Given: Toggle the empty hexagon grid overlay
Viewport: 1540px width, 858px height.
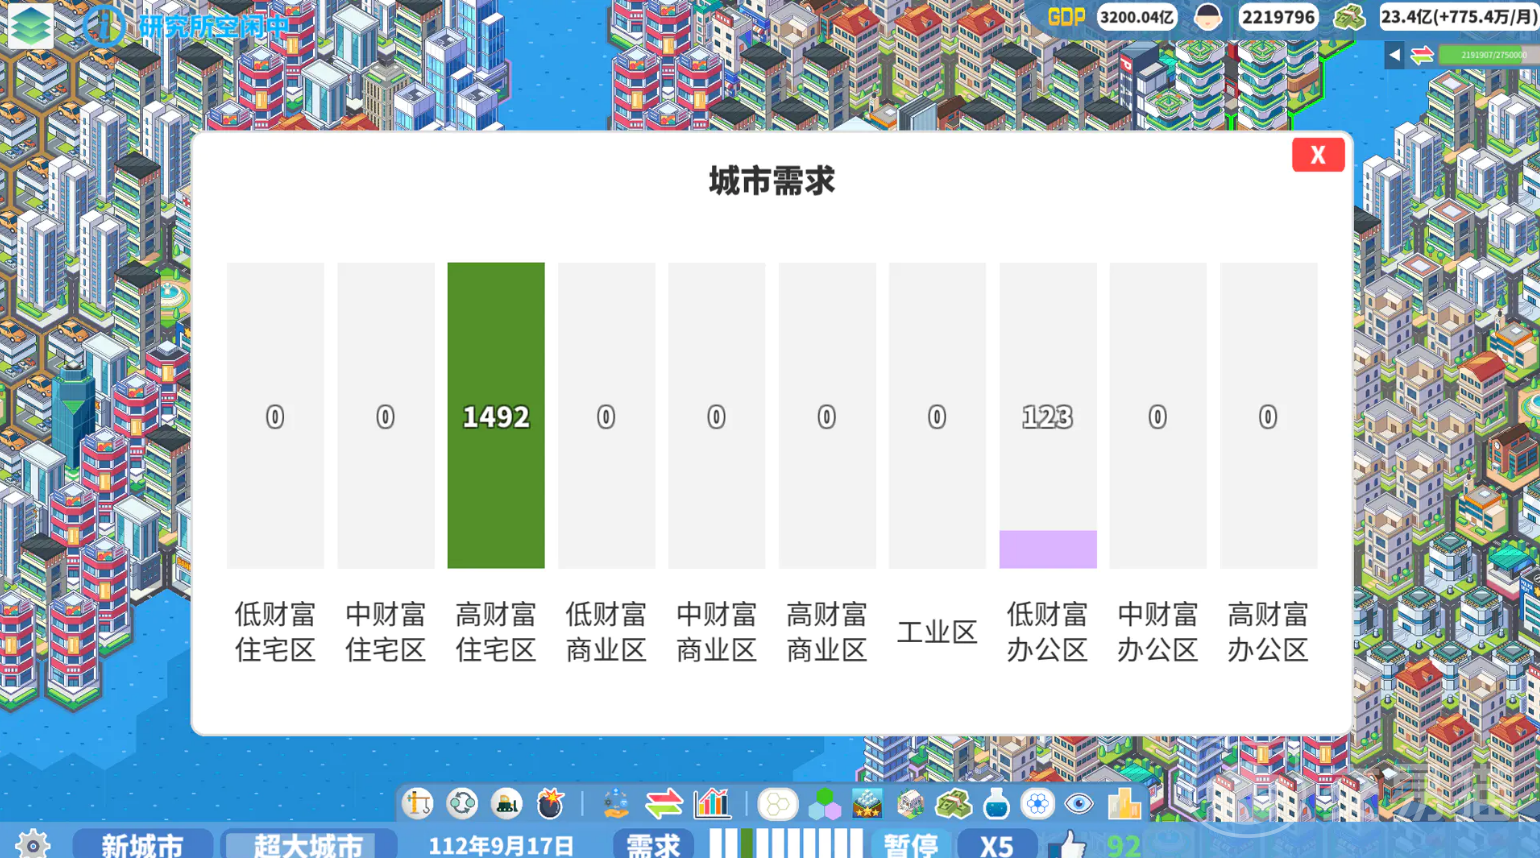Looking at the screenshot, I should (777, 804).
